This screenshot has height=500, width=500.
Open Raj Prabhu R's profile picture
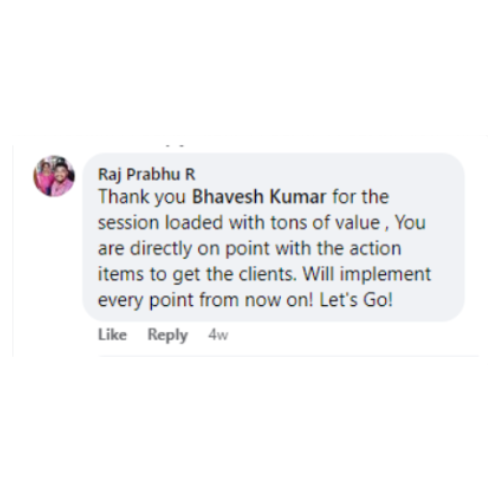point(54,176)
